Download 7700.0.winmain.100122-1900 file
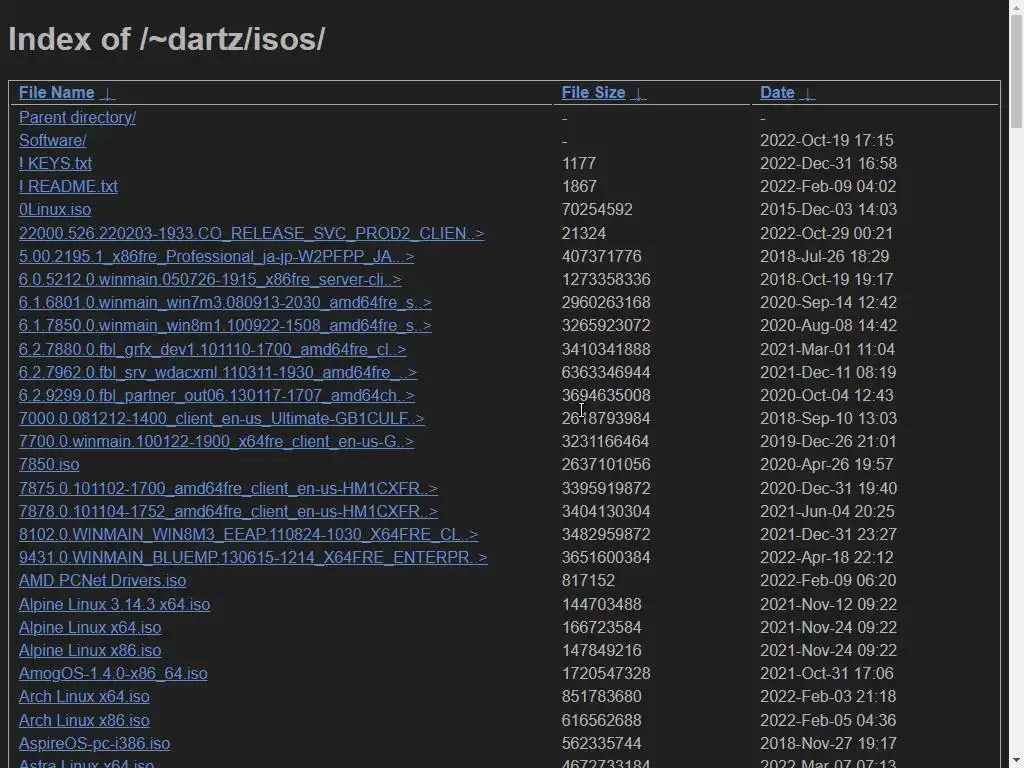The width and height of the screenshot is (1024, 768). click(216, 441)
